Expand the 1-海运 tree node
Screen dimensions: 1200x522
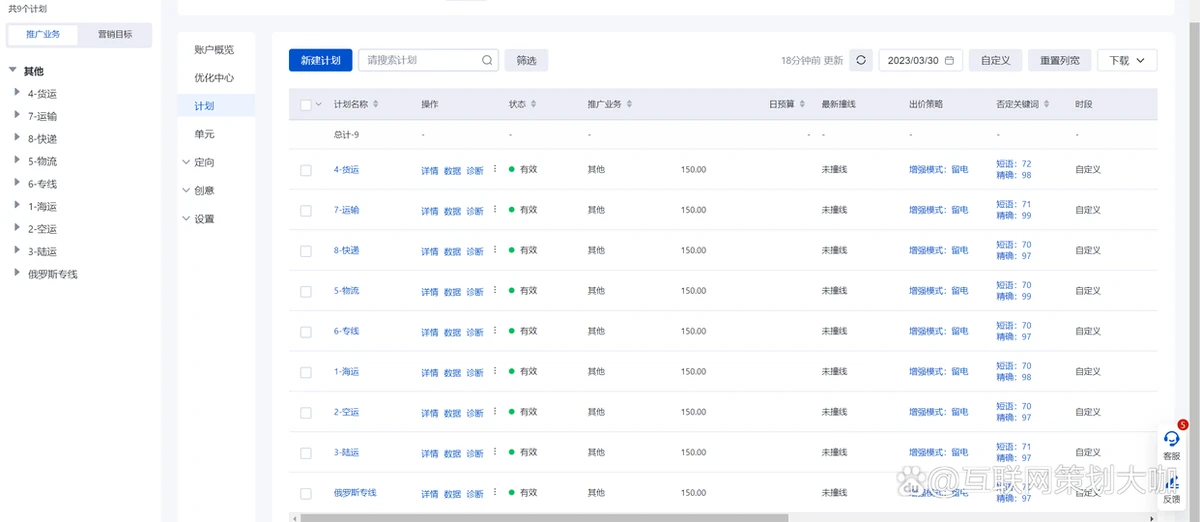pyautogui.click(x=17, y=206)
